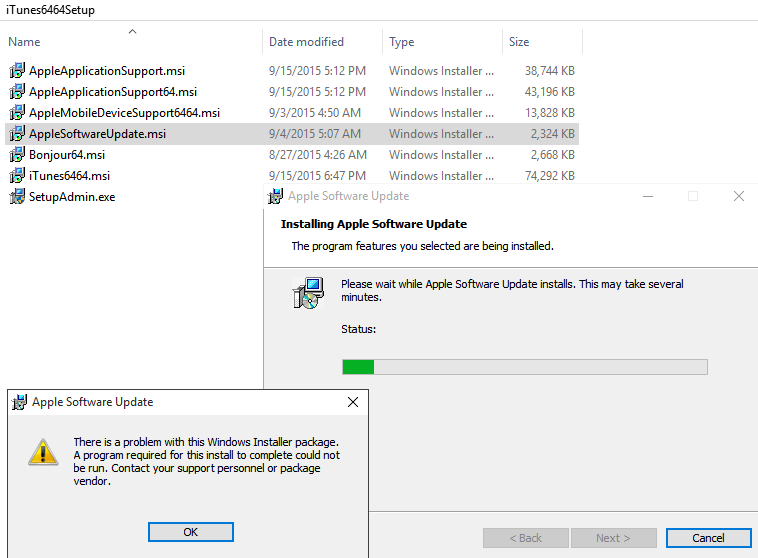Screen dimensions: 758x558
Task: Close the Apple Software Update installer window
Action: tap(739, 196)
